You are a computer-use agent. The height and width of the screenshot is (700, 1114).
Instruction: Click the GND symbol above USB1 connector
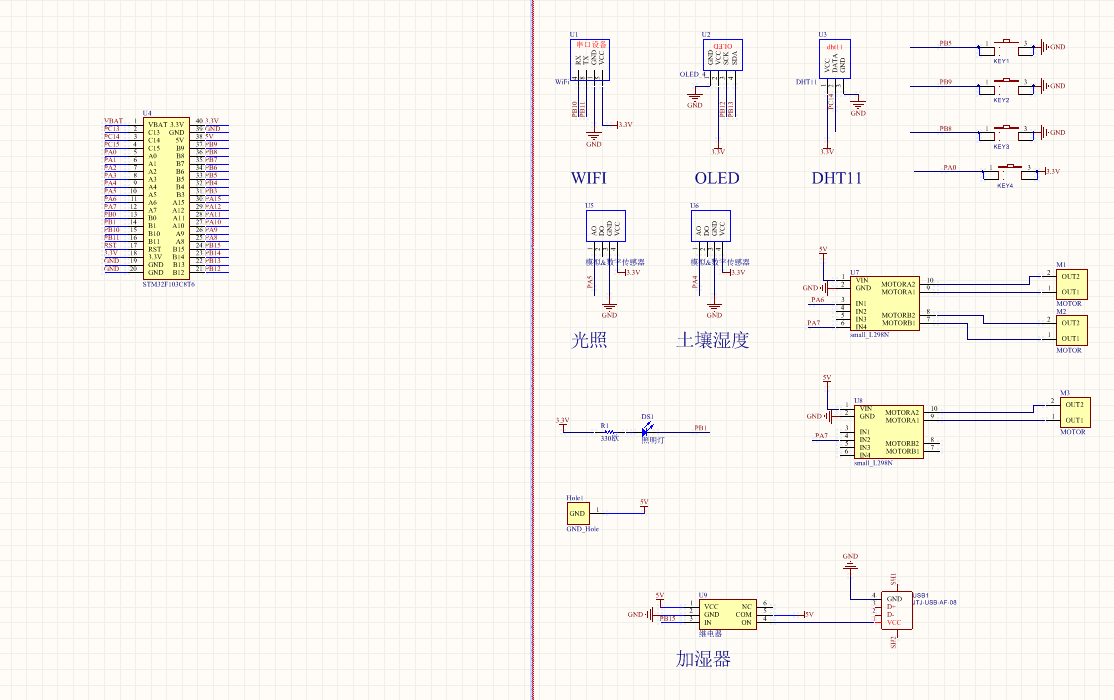[850, 563]
